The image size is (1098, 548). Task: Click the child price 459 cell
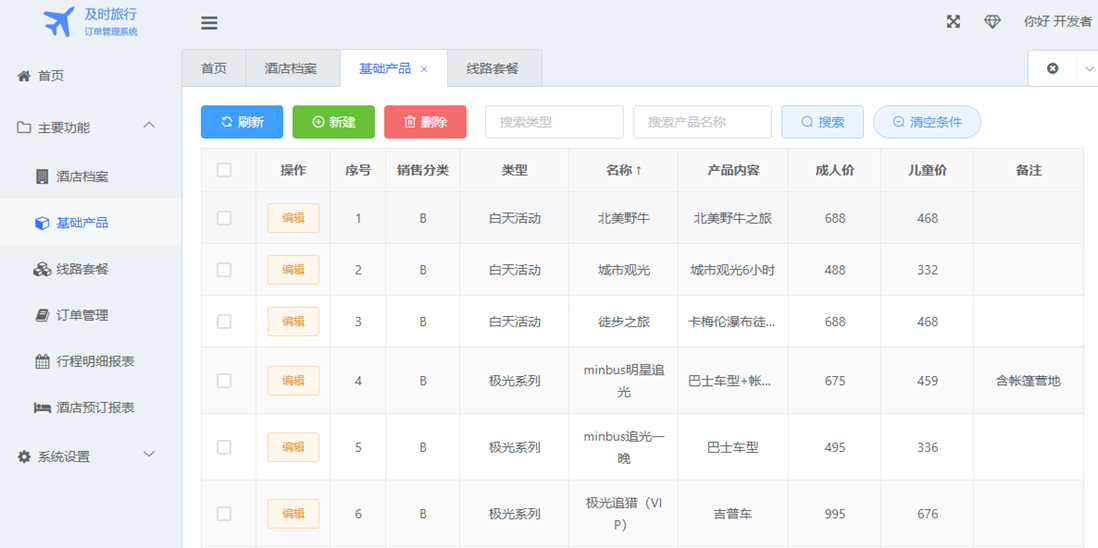point(927,381)
